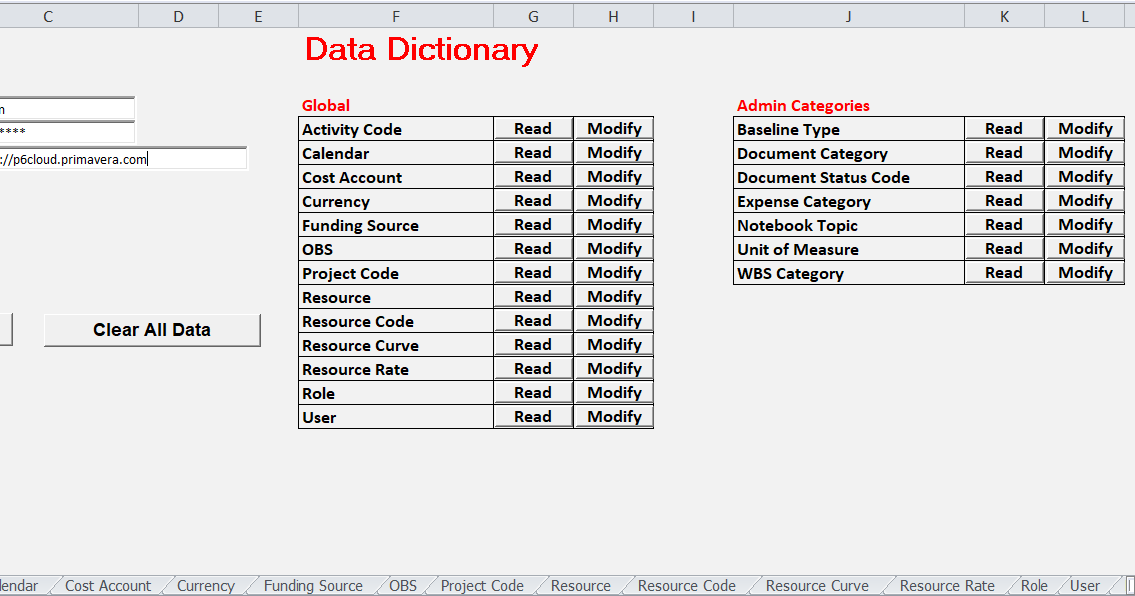
Task: Click Read button for Cost Account
Action: click(533, 176)
